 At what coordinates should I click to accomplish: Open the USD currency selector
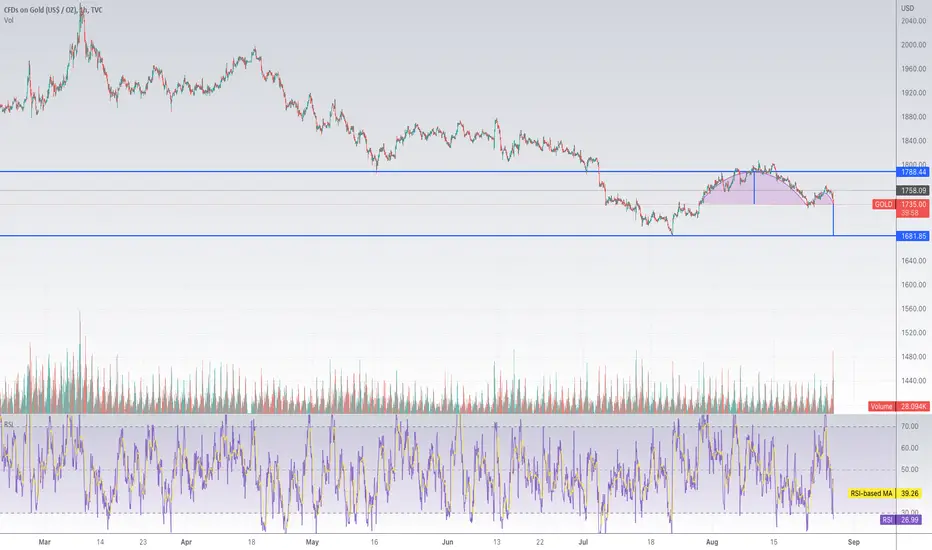907,8
